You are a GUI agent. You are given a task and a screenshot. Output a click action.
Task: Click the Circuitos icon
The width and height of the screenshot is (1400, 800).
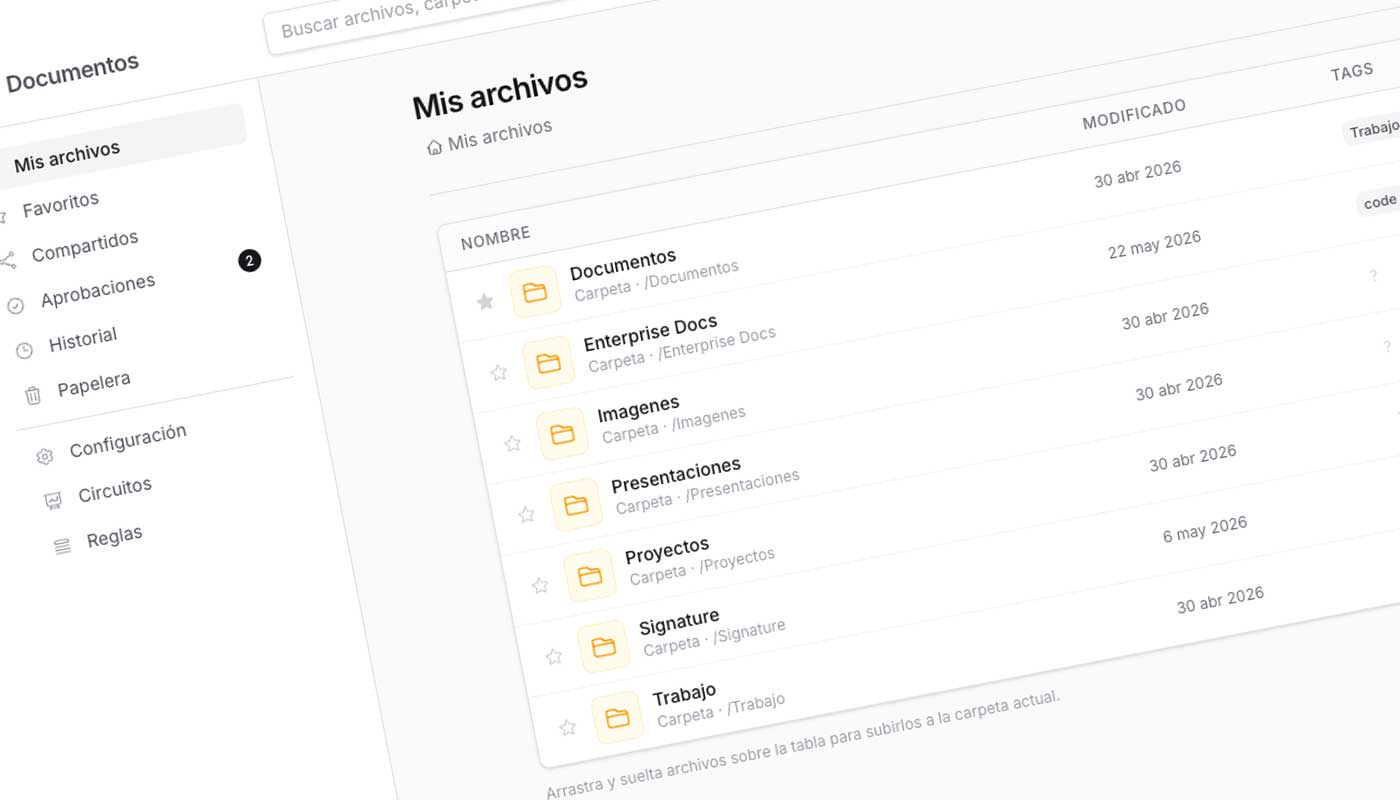coord(53,500)
